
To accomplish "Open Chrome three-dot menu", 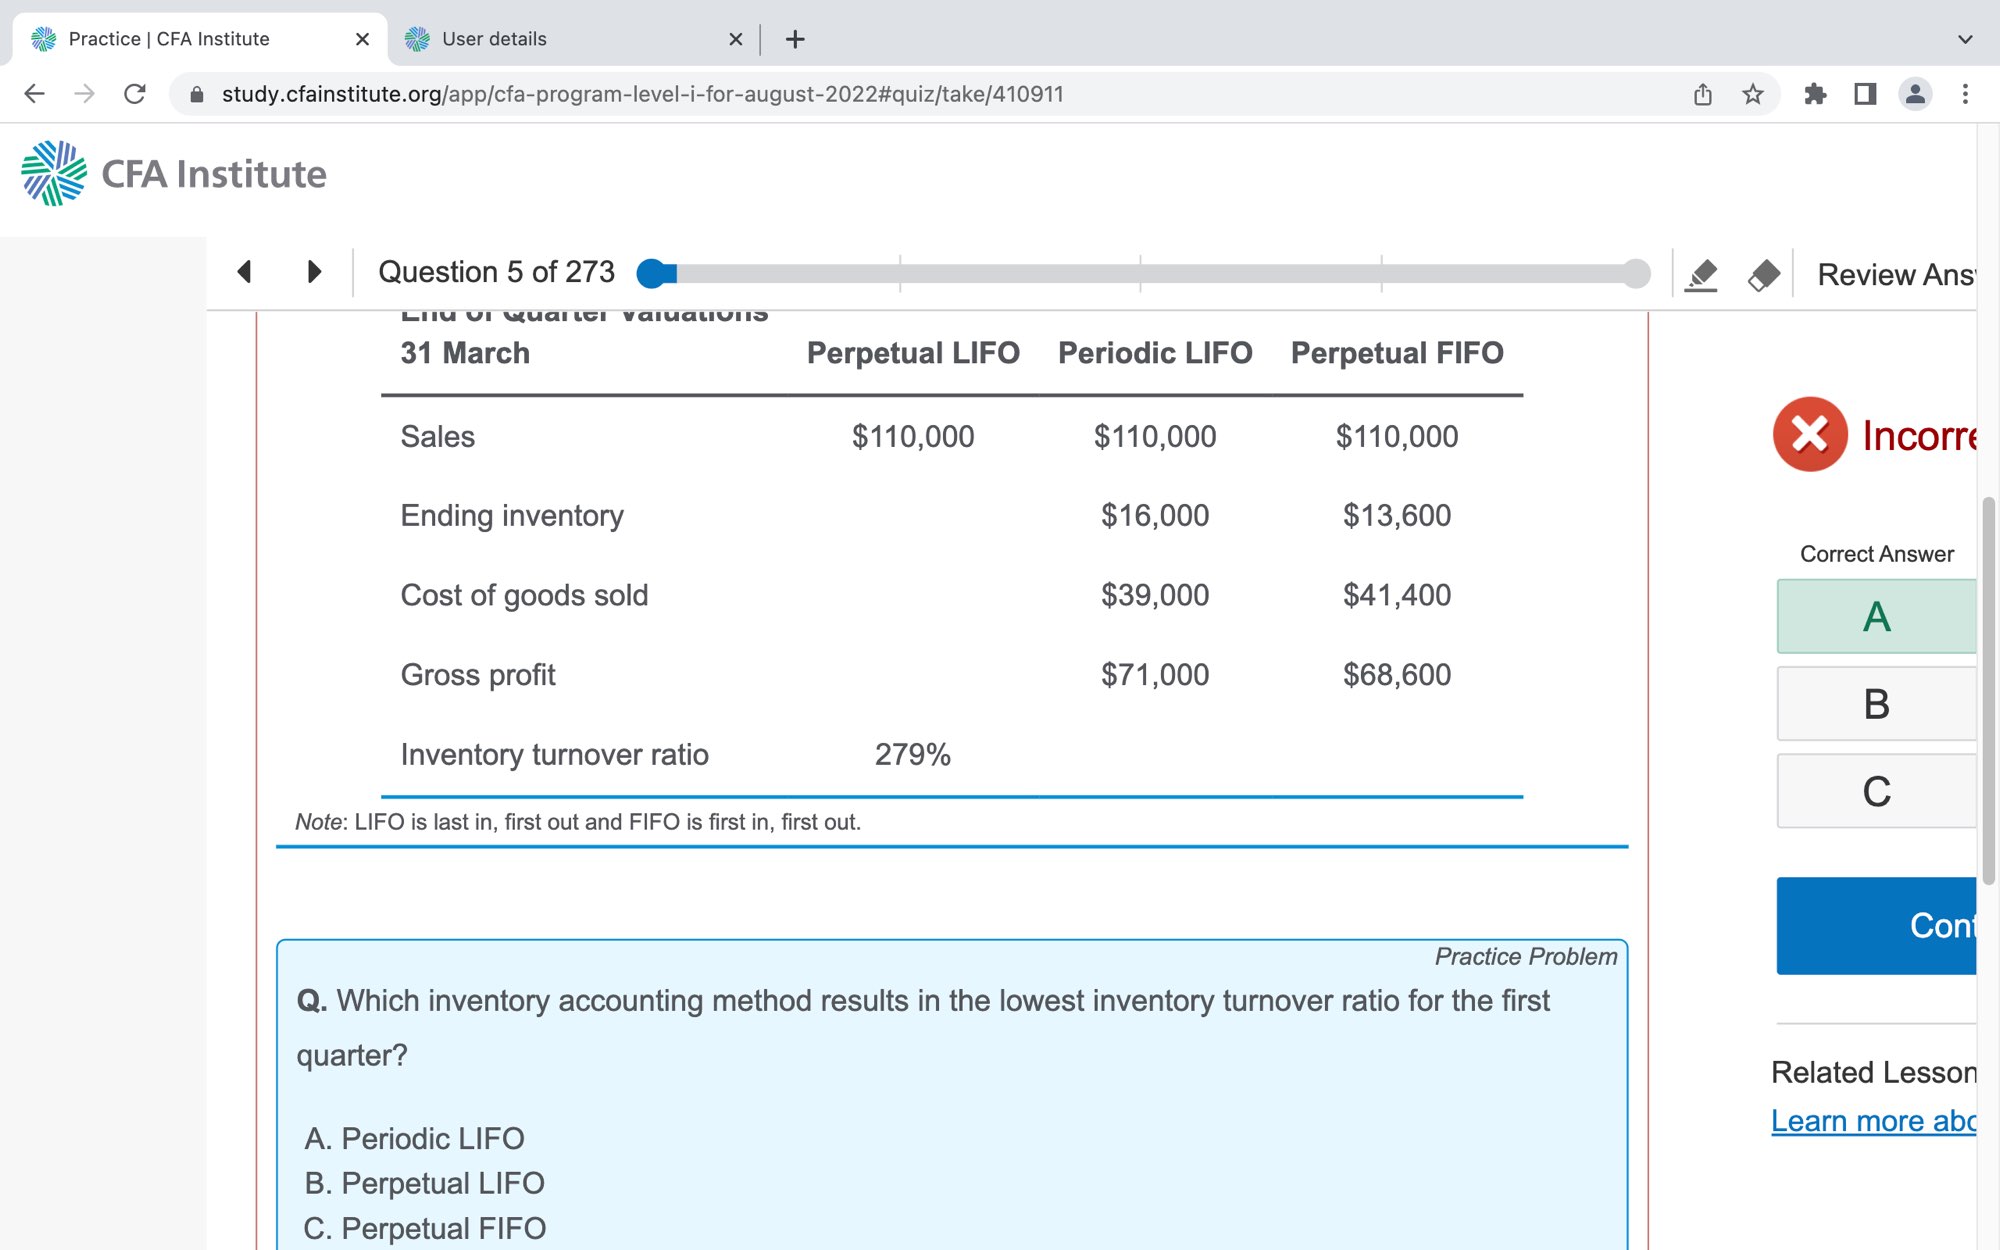I will coord(1965,94).
